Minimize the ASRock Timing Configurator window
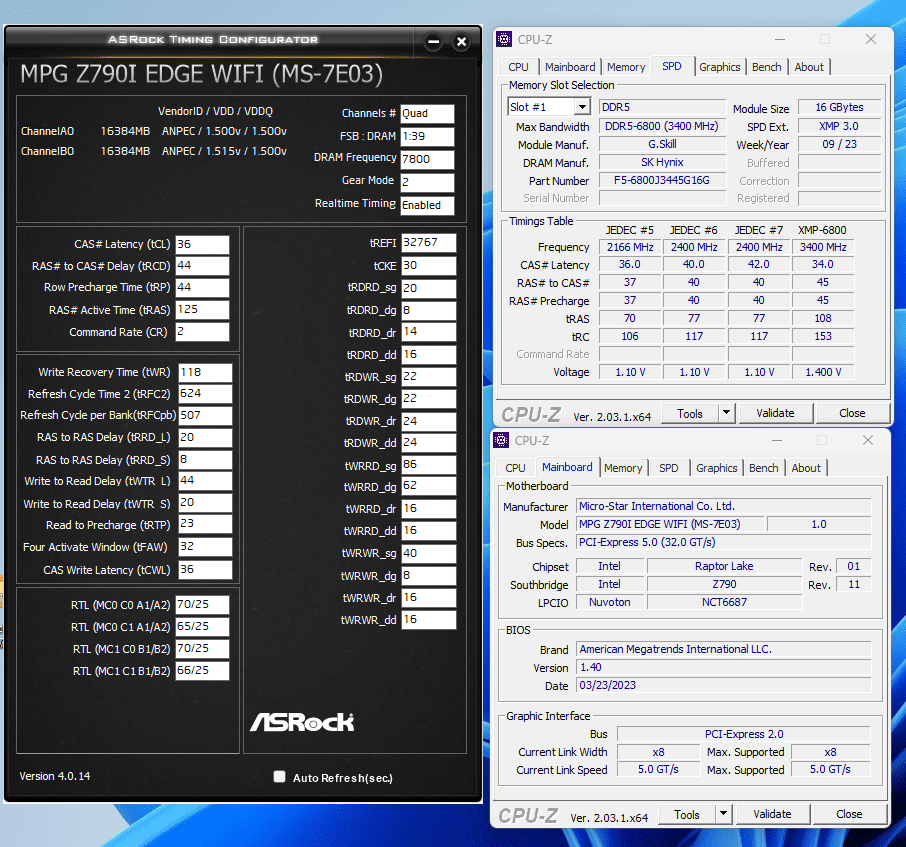This screenshot has height=847, width=906. click(x=433, y=42)
